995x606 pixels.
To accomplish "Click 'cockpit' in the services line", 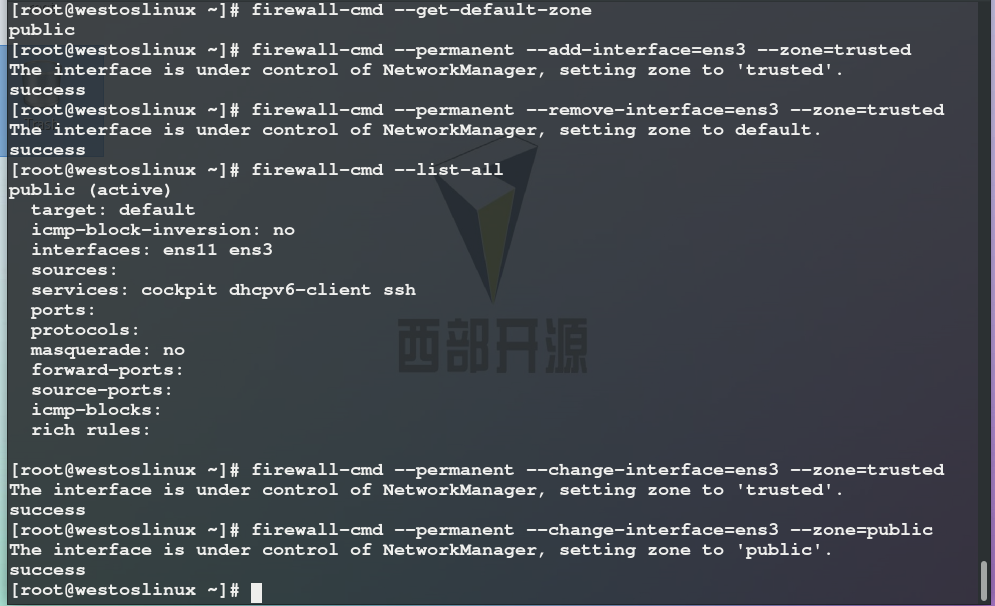I will tap(179, 290).
